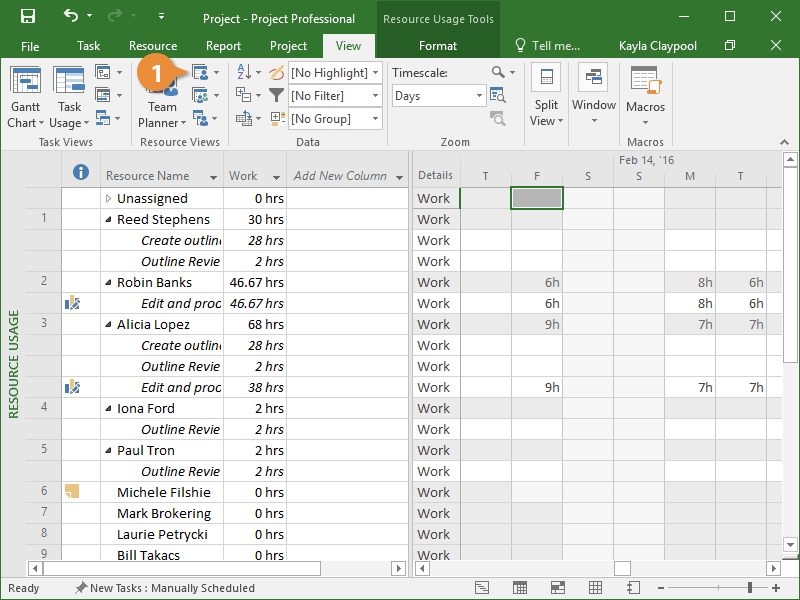Open the File menu
800x600 pixels.
click(30, 46)
